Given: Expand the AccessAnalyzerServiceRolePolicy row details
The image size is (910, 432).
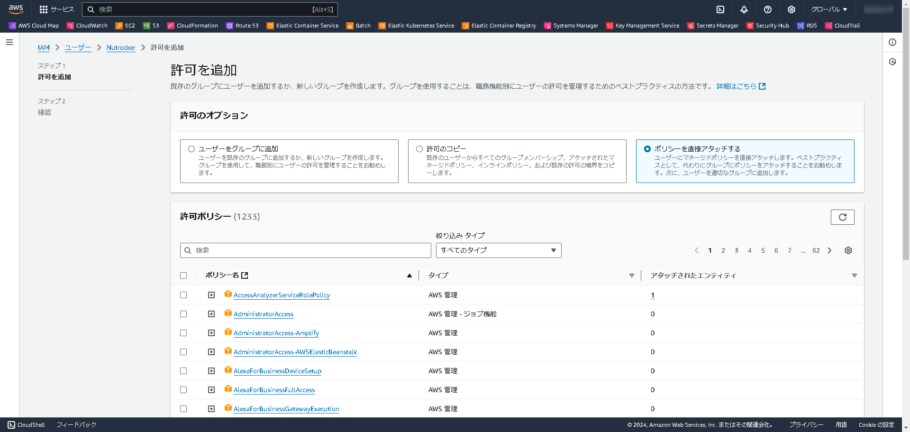Looking at the screenshot, I should click(211, 295).
